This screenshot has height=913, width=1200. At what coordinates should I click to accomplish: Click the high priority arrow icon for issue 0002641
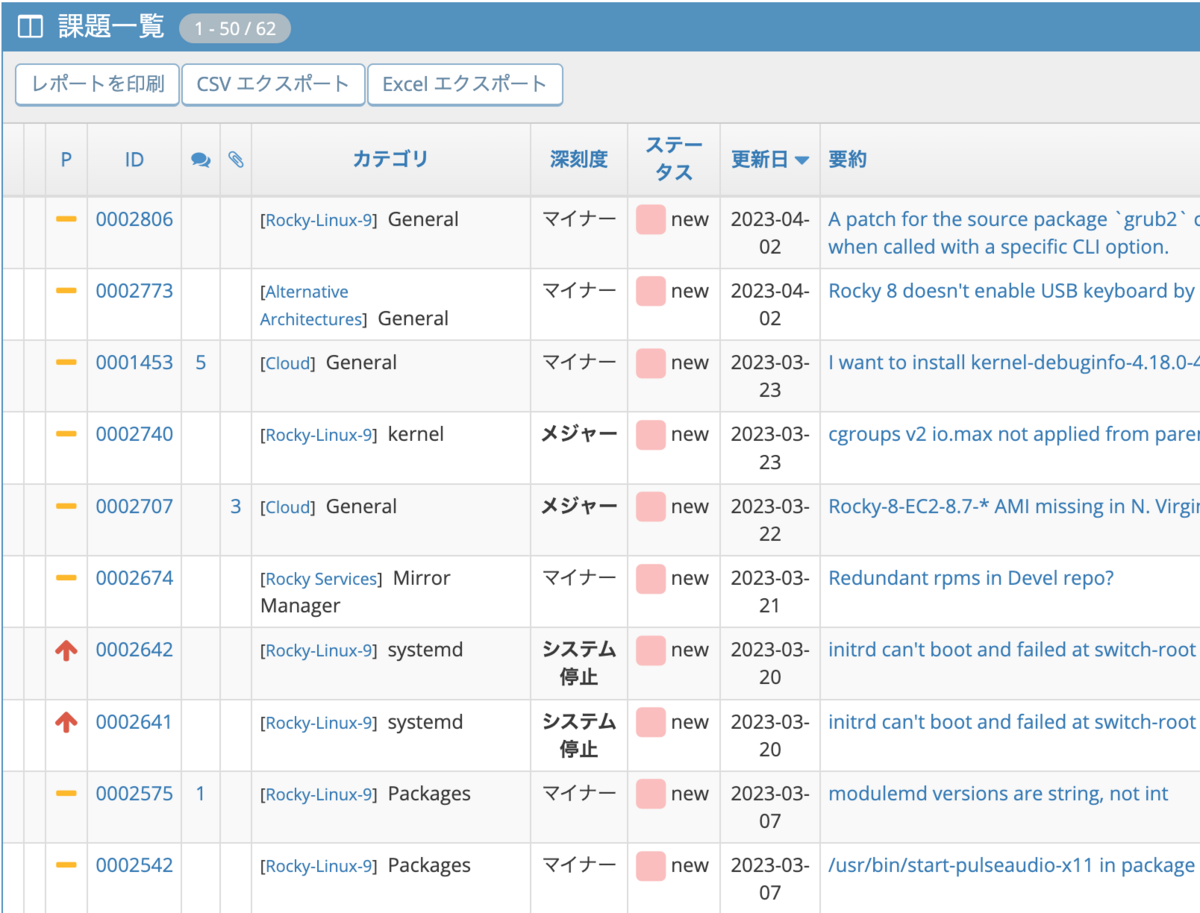click(x=66, y=722)
